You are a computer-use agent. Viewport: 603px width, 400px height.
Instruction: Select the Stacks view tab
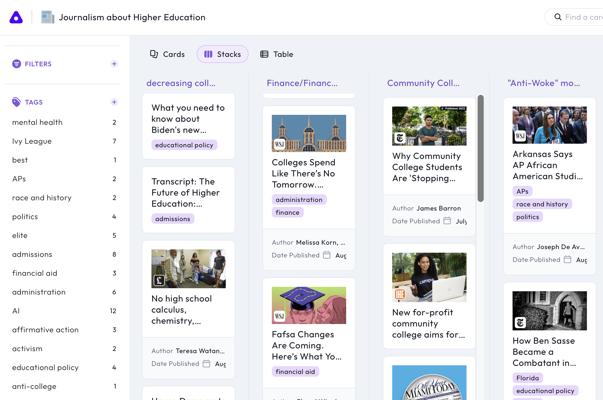[x=222, y=54]
